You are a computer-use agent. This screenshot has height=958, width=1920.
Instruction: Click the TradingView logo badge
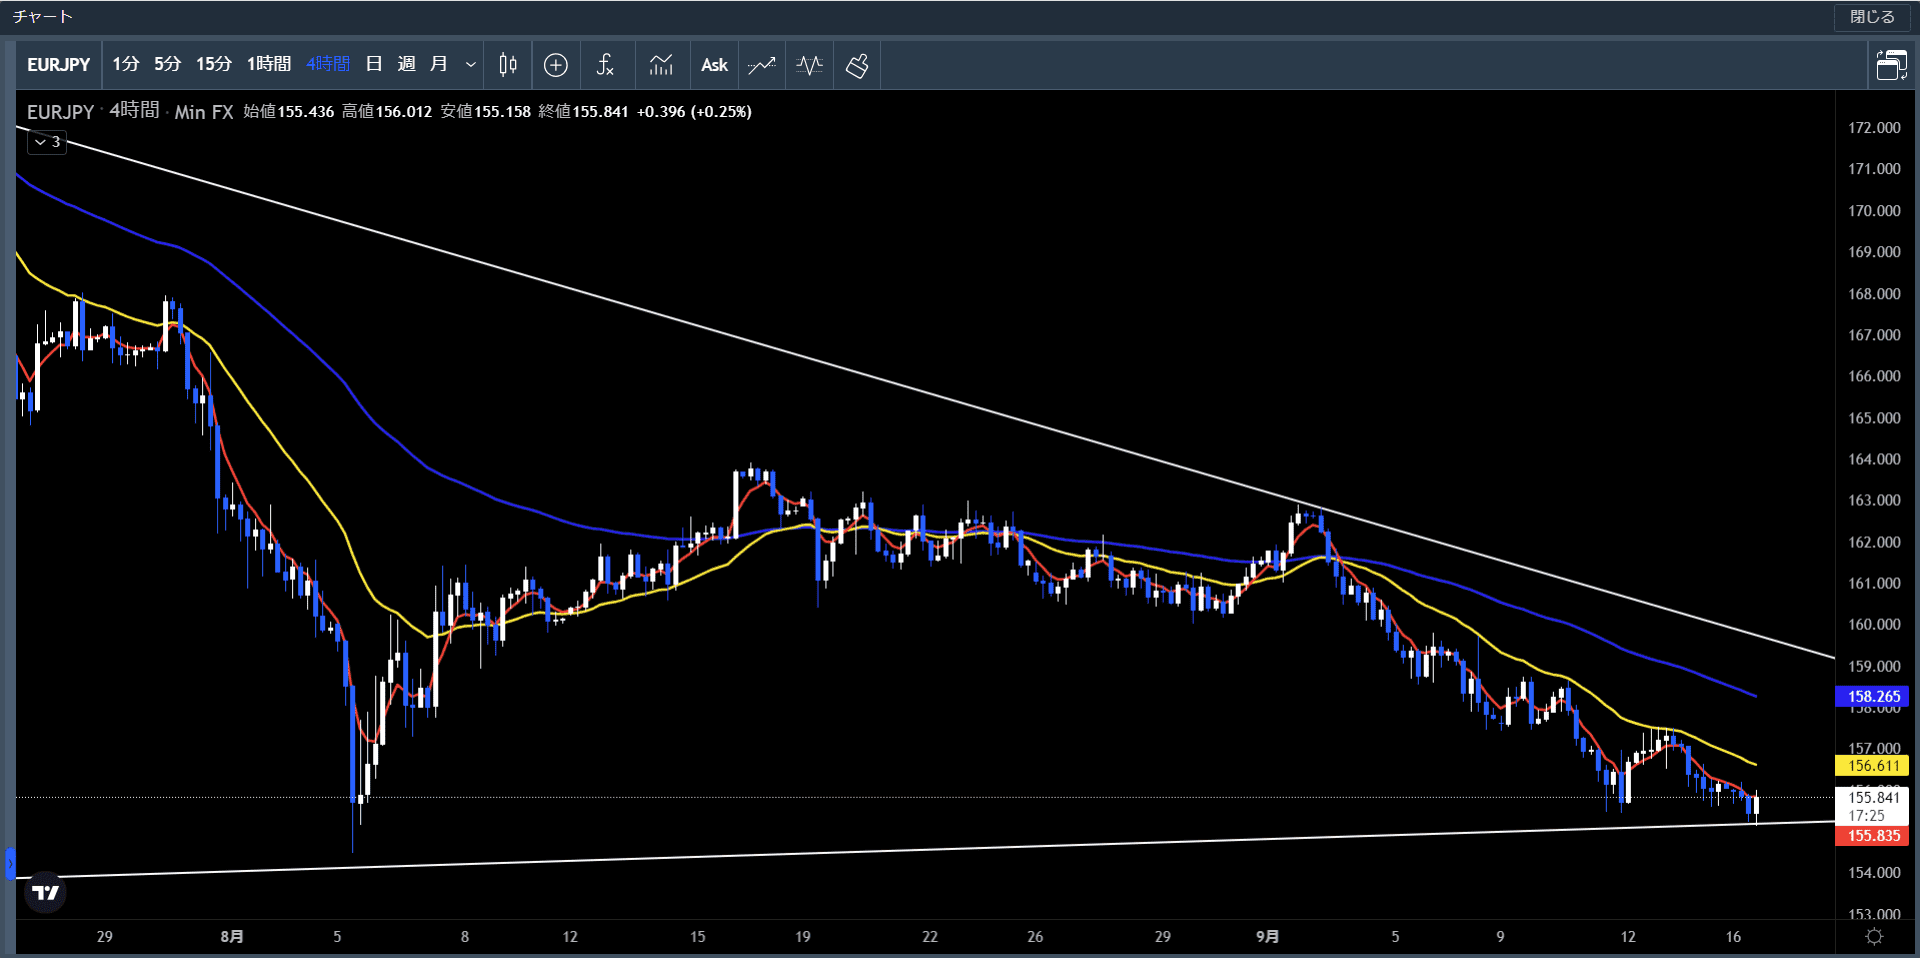pos(45,892)
